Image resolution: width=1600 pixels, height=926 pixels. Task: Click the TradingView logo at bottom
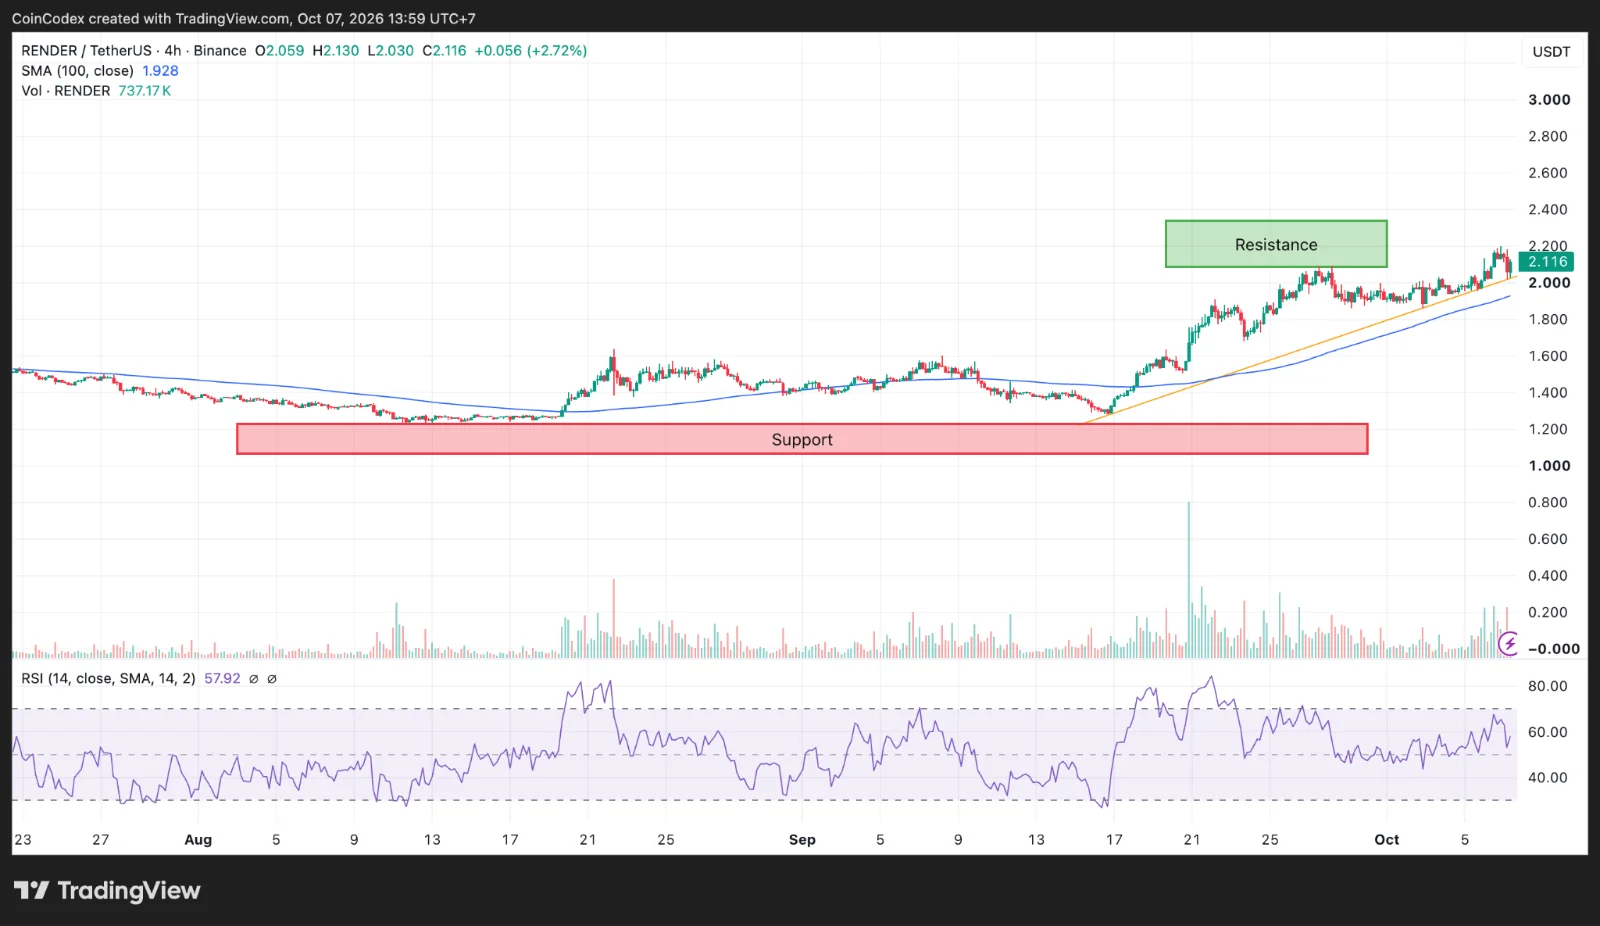[107, 890]
